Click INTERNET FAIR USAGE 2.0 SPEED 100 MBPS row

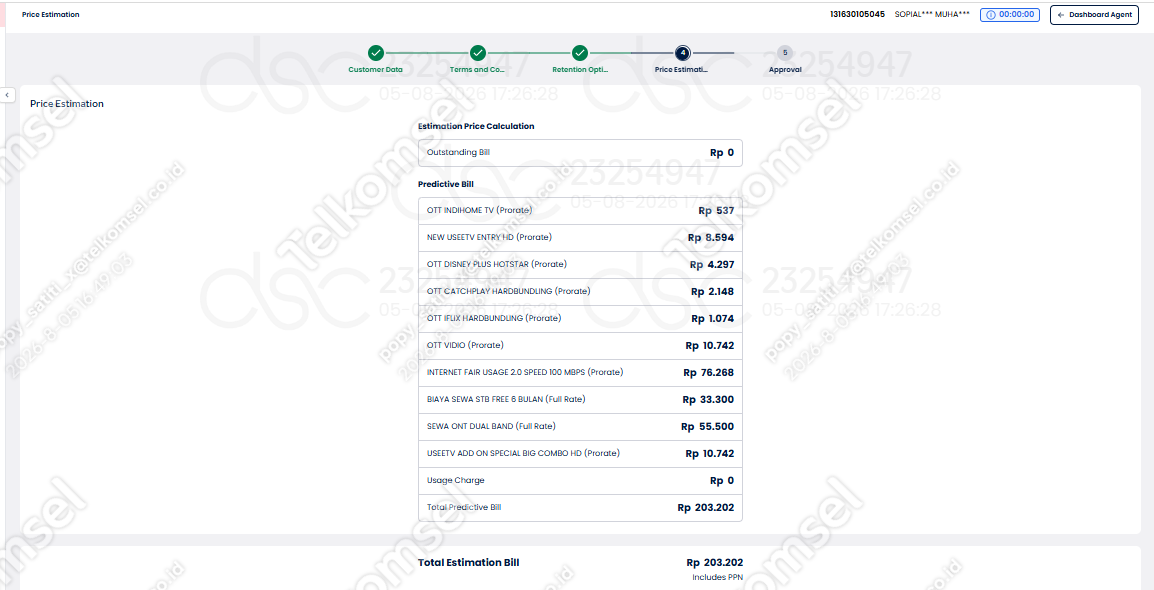pos(580,372)
